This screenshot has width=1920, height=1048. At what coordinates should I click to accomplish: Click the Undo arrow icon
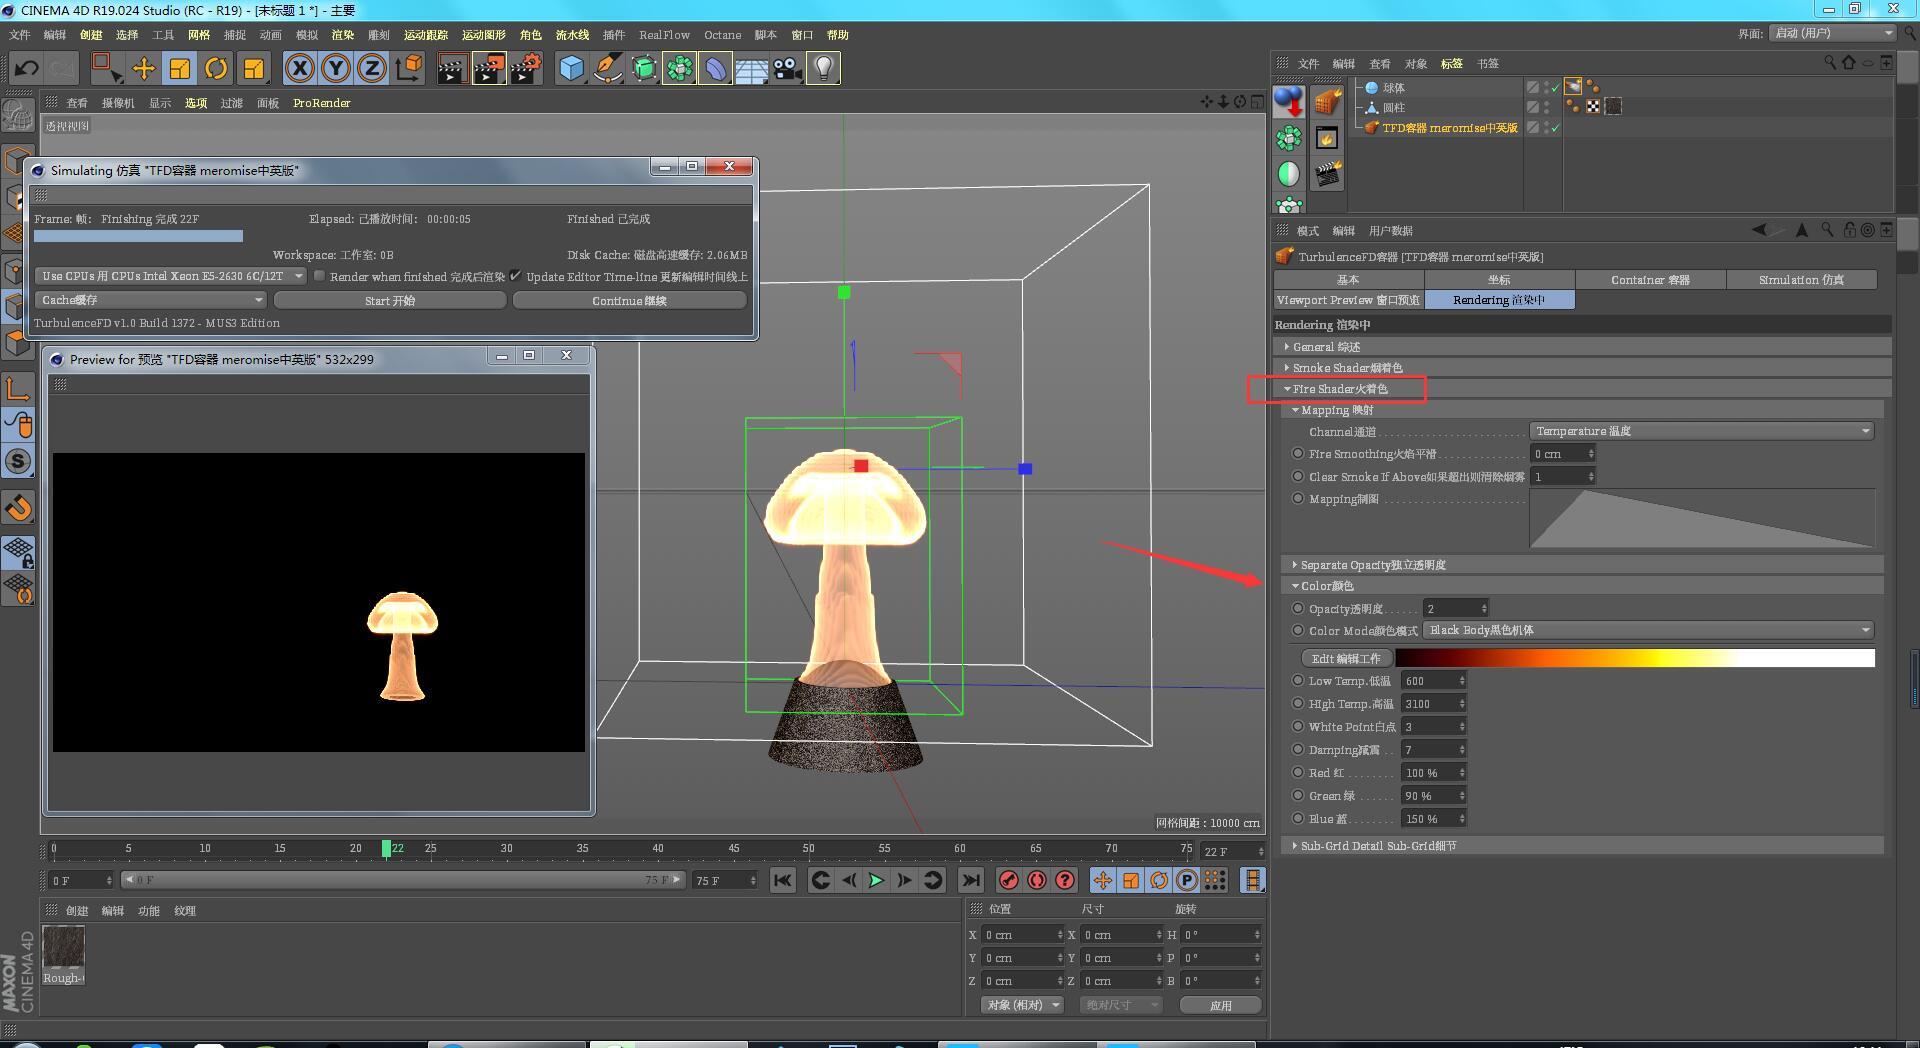point(27,68)
